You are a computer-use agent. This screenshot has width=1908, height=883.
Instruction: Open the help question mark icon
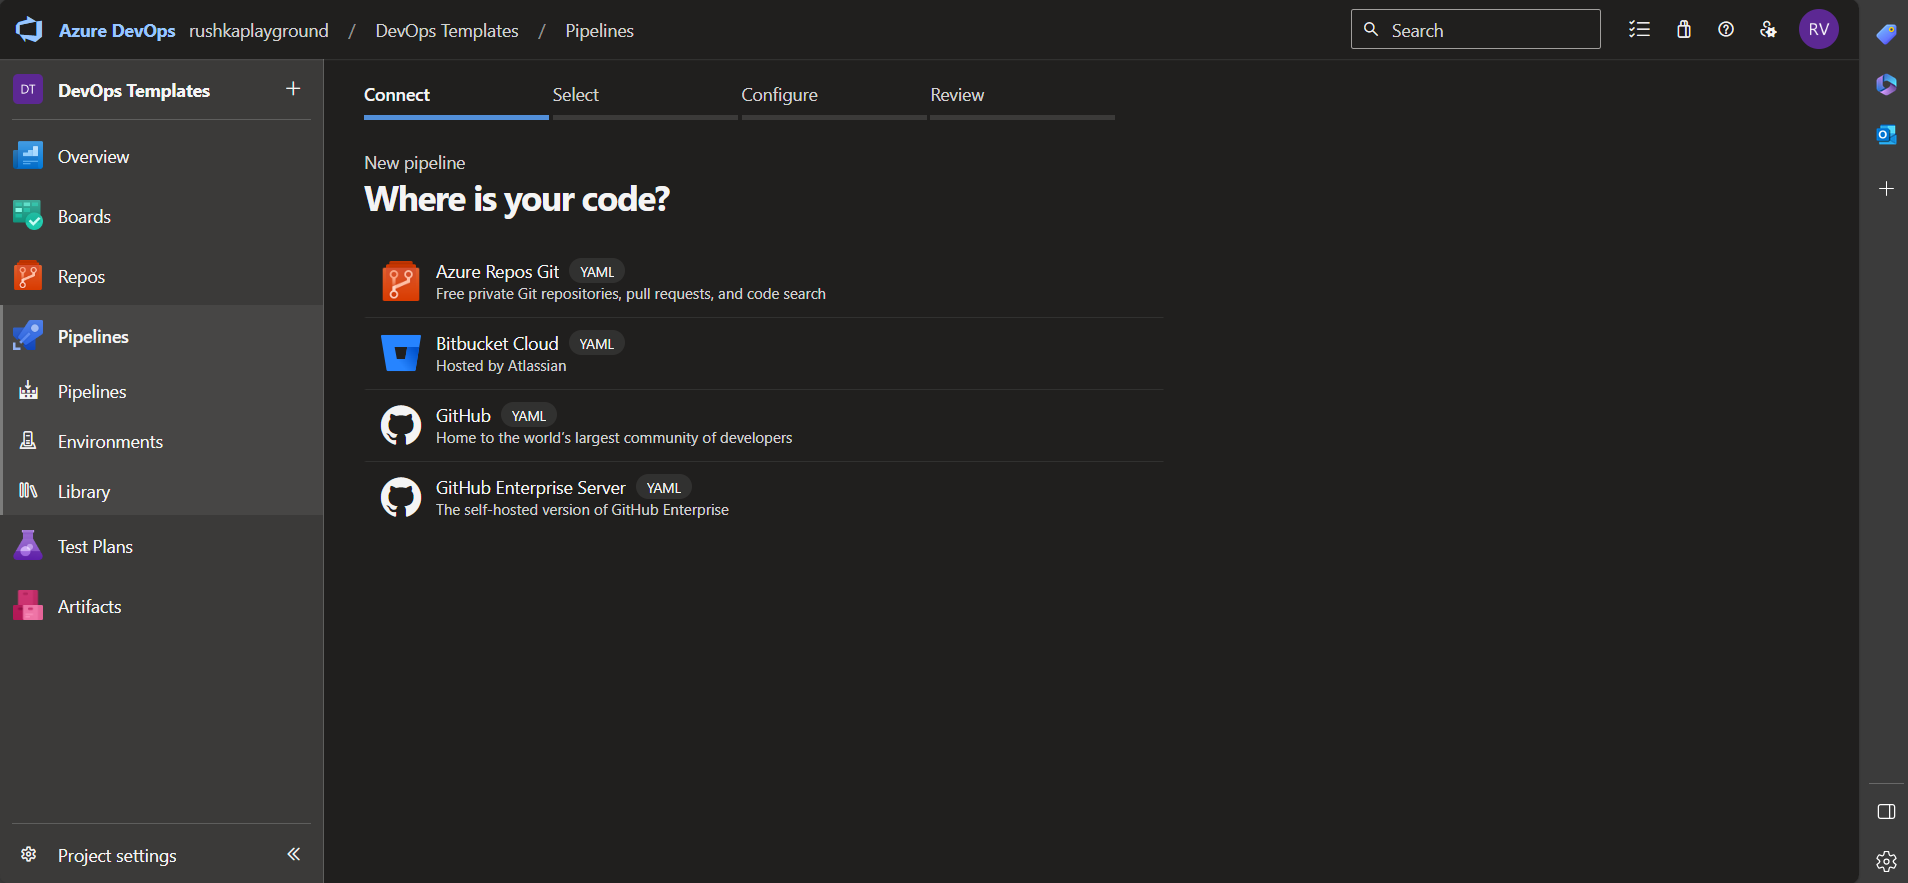(x=1726, y=29)
